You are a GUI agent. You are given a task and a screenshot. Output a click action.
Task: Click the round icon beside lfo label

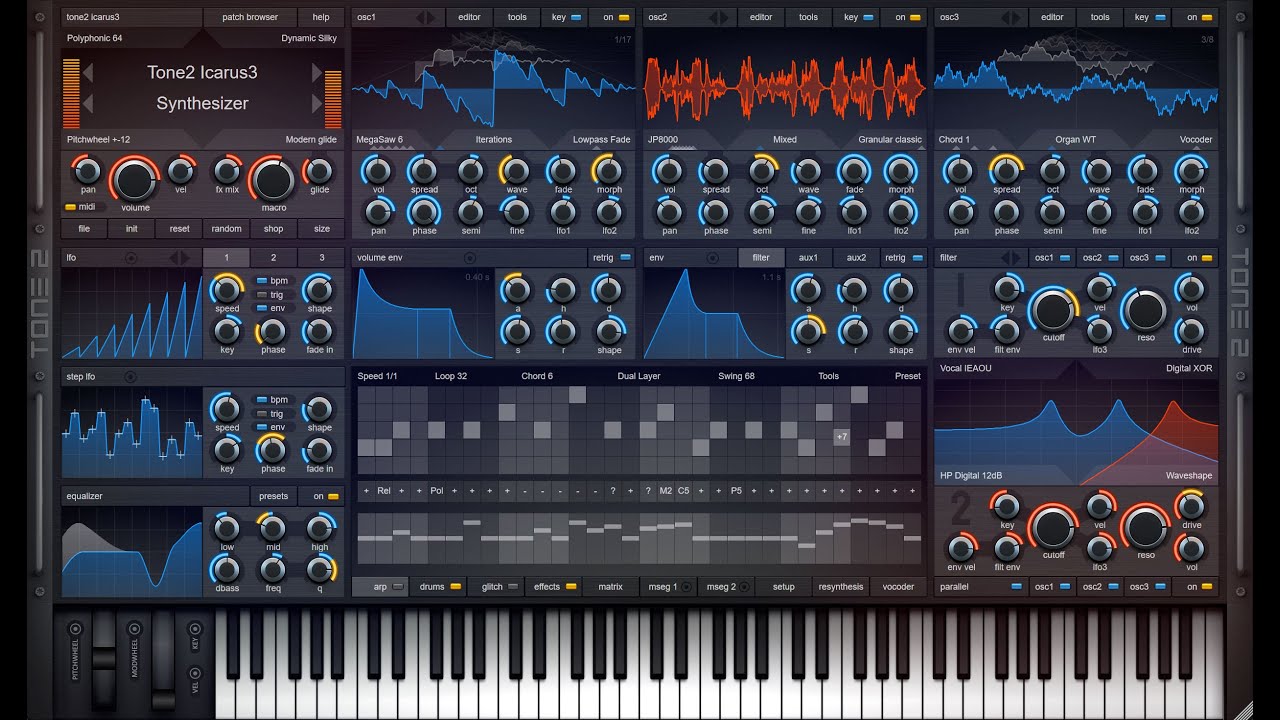[131, 258]
